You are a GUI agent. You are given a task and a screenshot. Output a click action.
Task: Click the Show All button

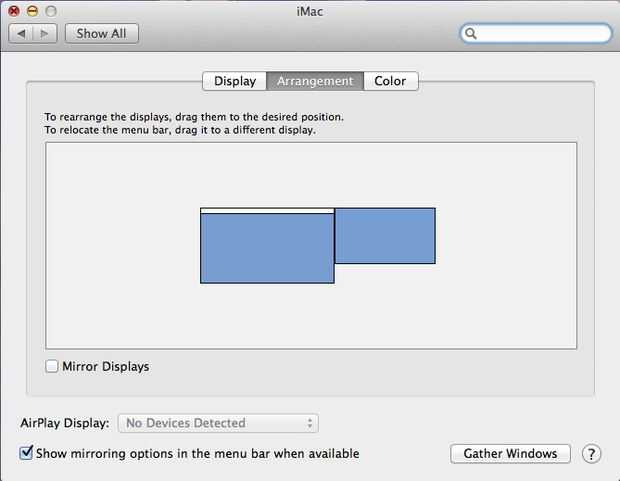tap(101, 33)
